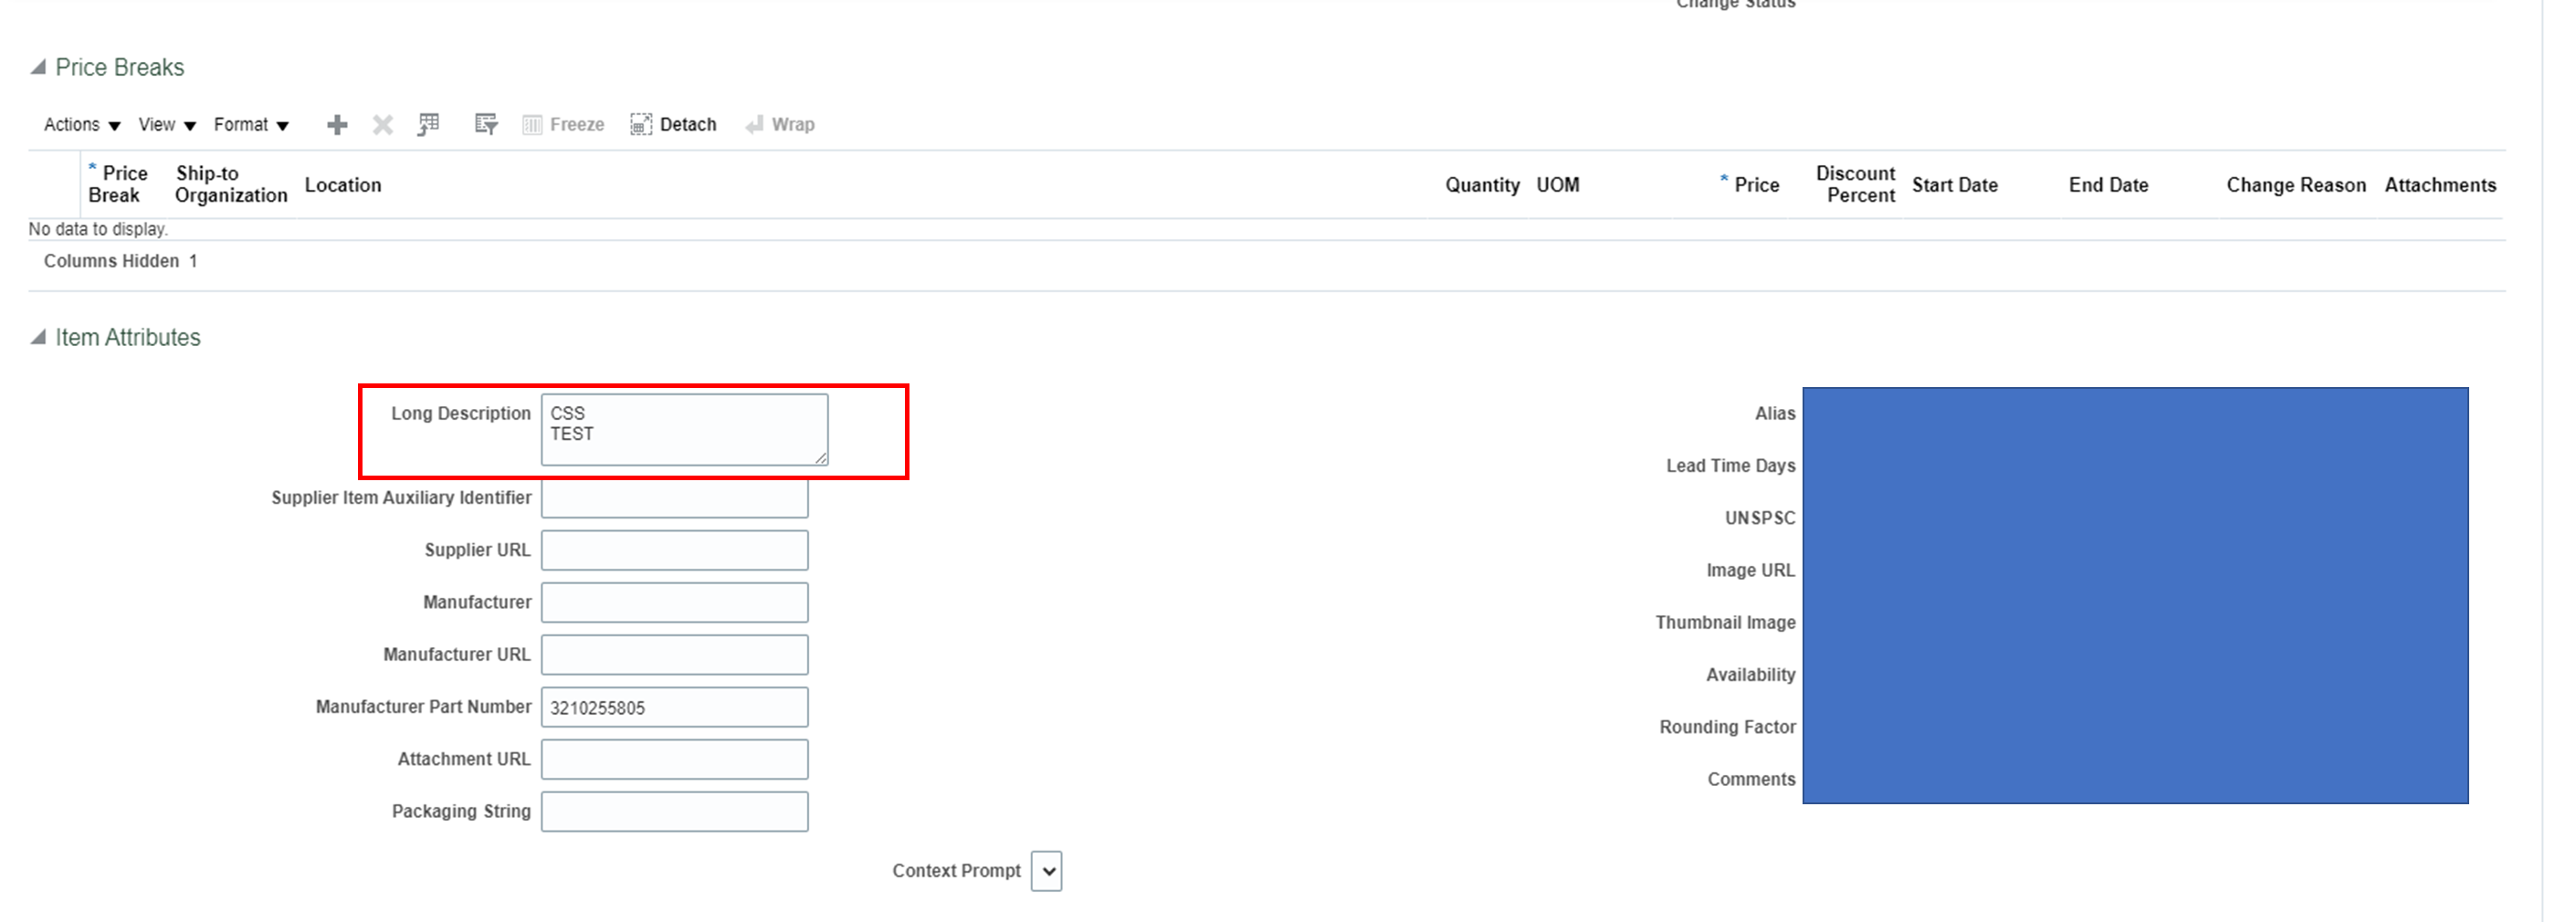The height and width of the screenshot is (922, 2576).
Task: Select the Export to Excel icon
Action: (x=428, y=124)
